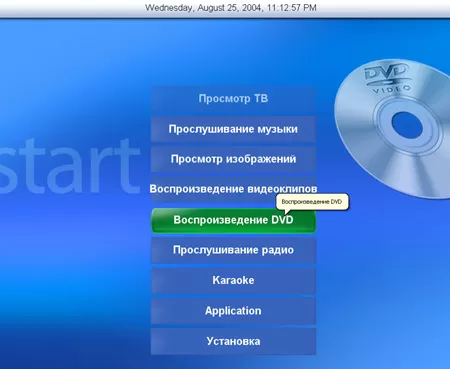Click the Воспроизведение DVD tooltip bubble

(312, 202)
